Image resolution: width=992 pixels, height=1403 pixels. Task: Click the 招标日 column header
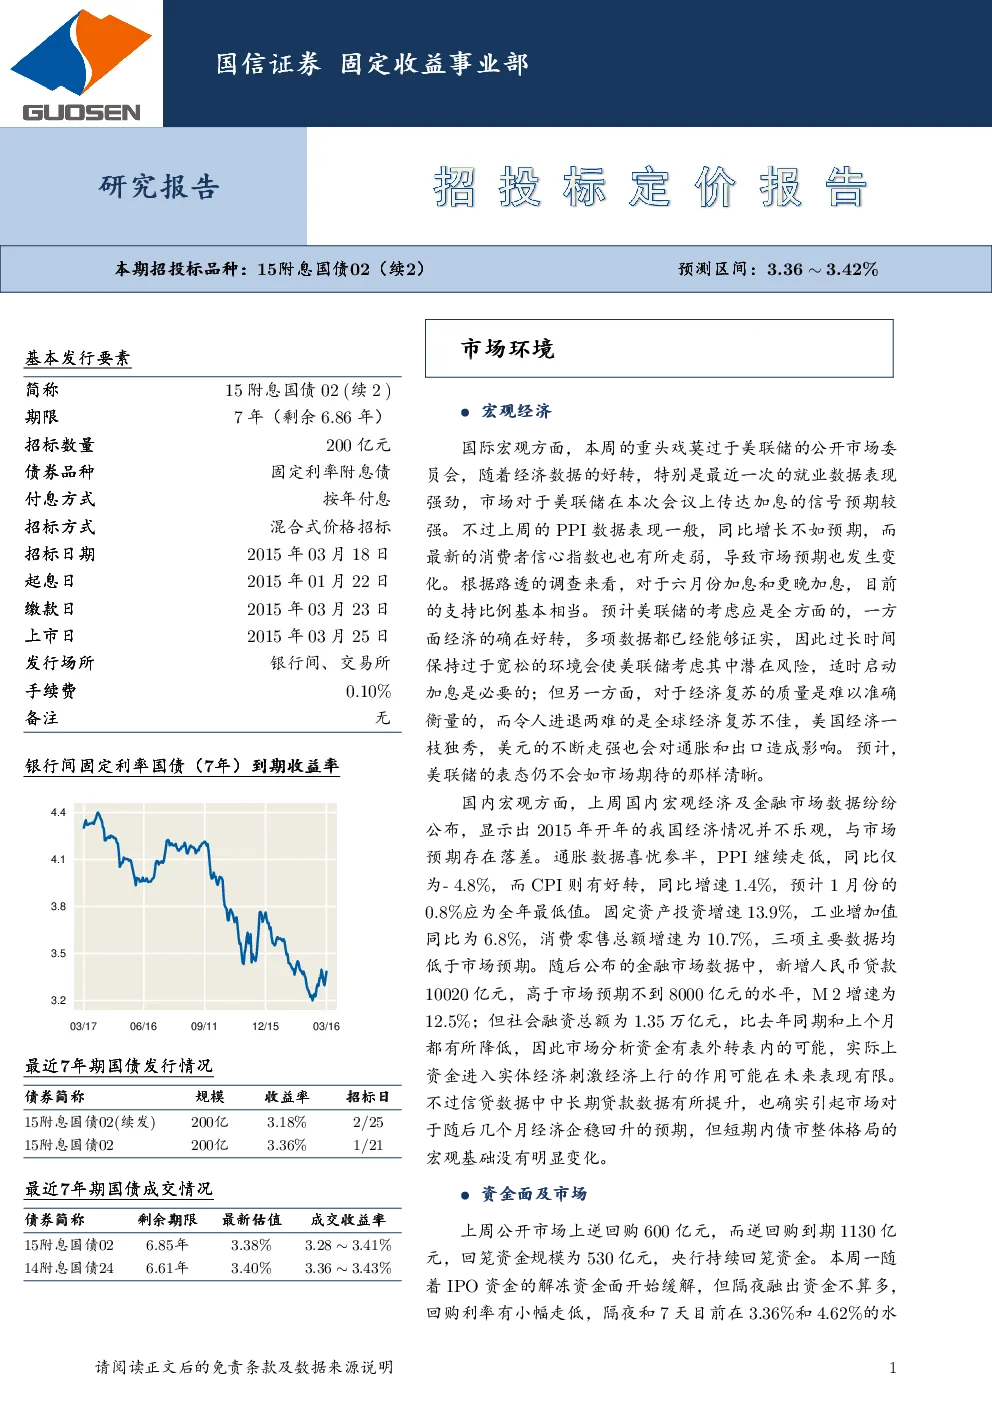pyautogui.click(x=368, y=1097)
